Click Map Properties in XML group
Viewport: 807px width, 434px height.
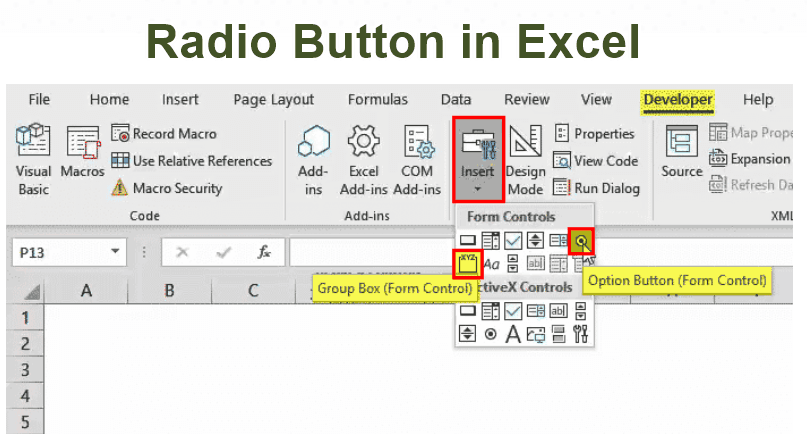tap(750, 133)
